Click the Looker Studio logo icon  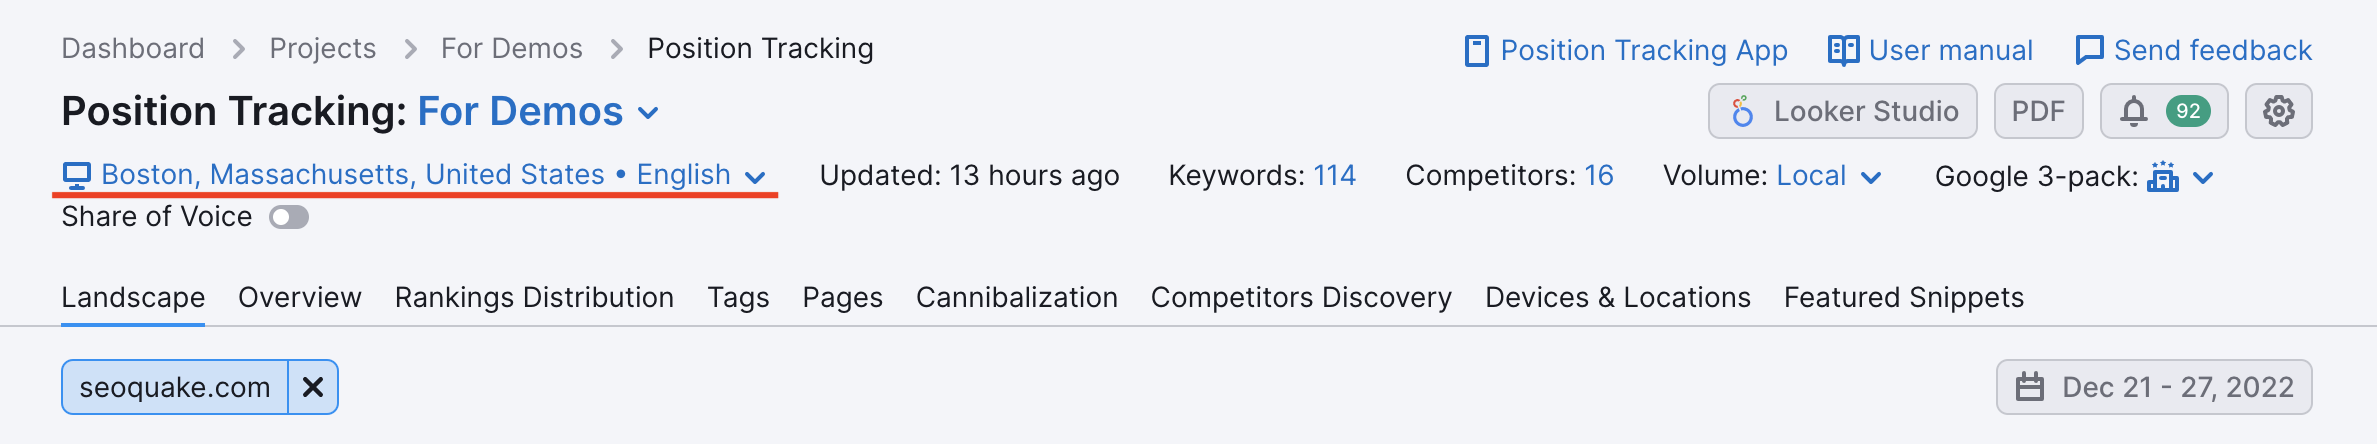tap(1742, 111)
